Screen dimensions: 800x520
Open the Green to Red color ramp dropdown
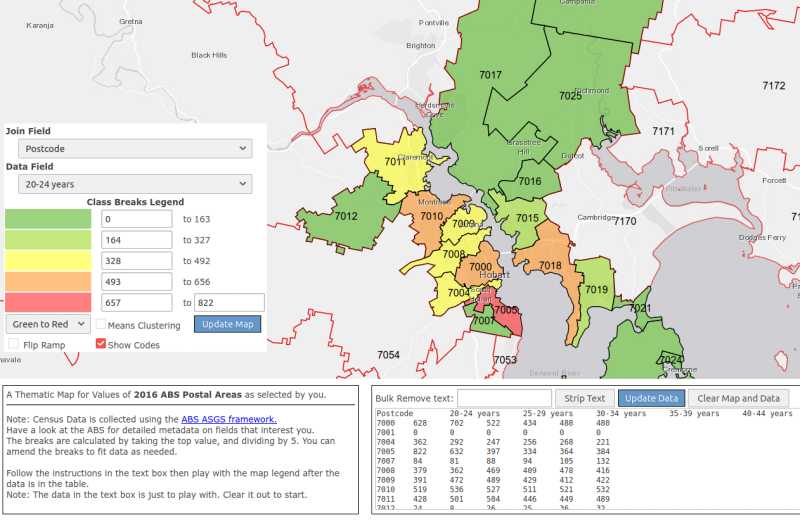tap(47, 324)
